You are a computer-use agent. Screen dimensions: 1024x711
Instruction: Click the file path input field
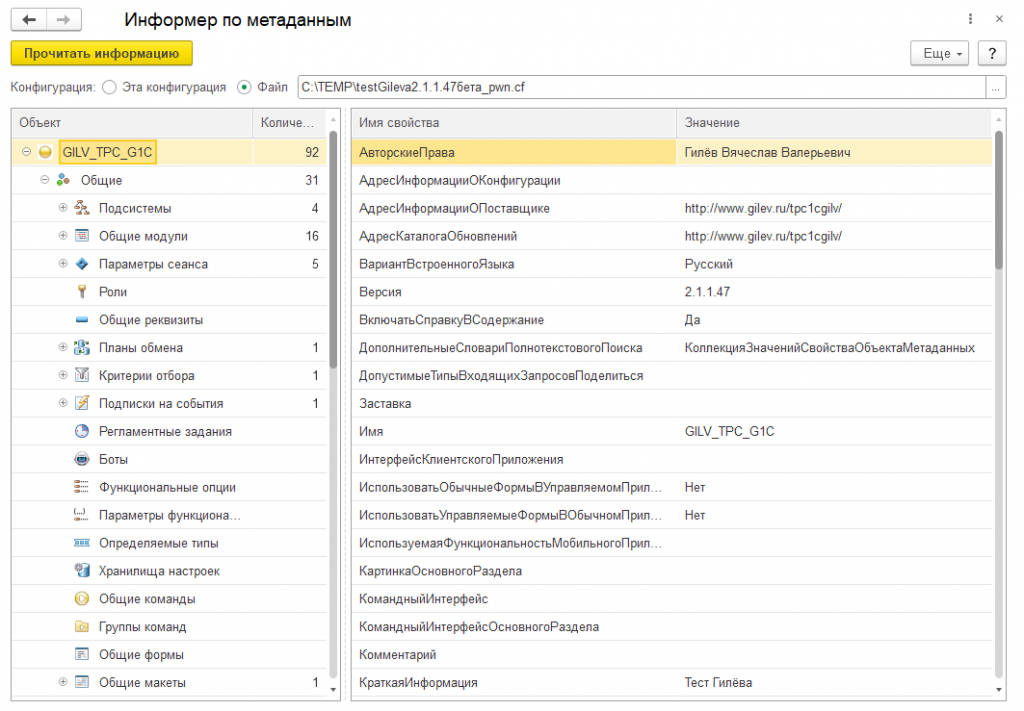coord(640,87)
